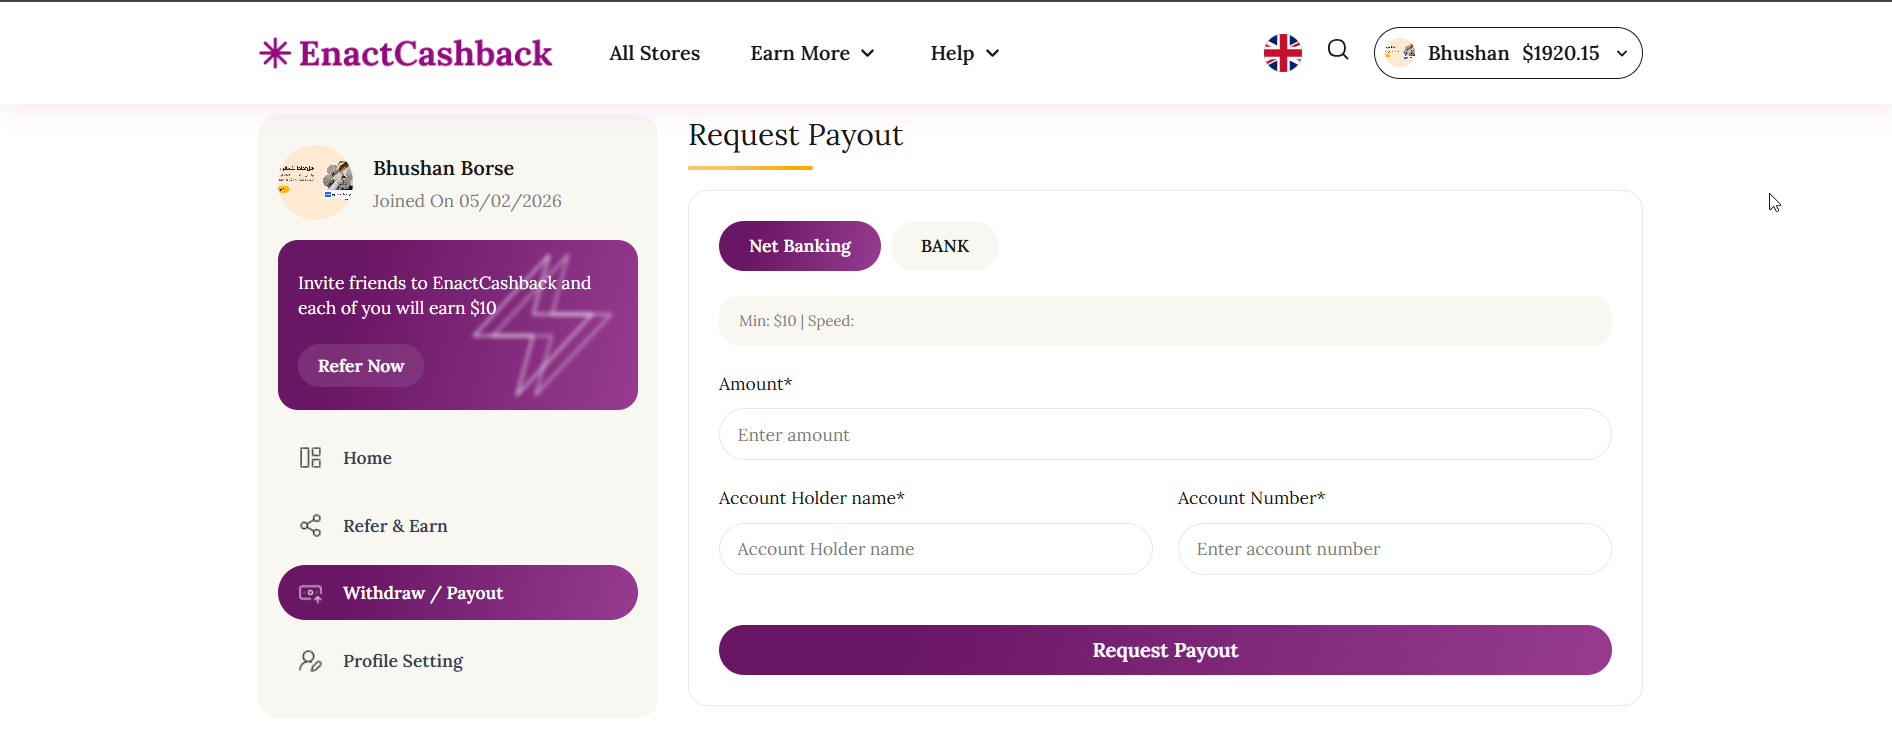Click the Enter account number field
The height and width of the screenshot is (746, 1892).
(x=1394, y=549)
